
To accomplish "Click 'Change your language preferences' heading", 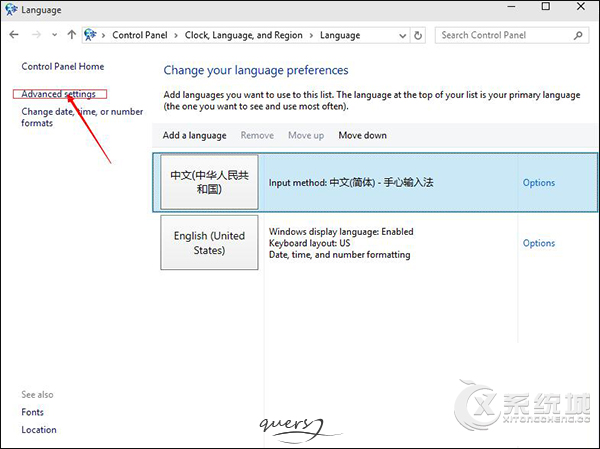I will click(x=256, y=70).
